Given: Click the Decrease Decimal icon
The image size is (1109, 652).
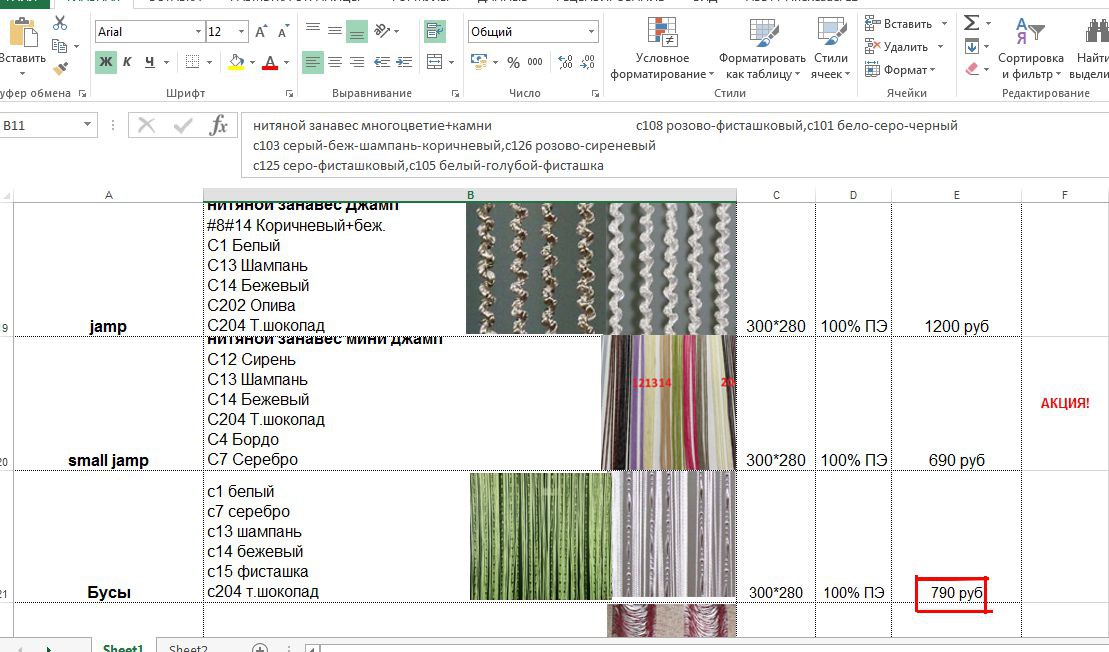Looking at the screenshot, I should pyautogui.click(x=588, y=62).
